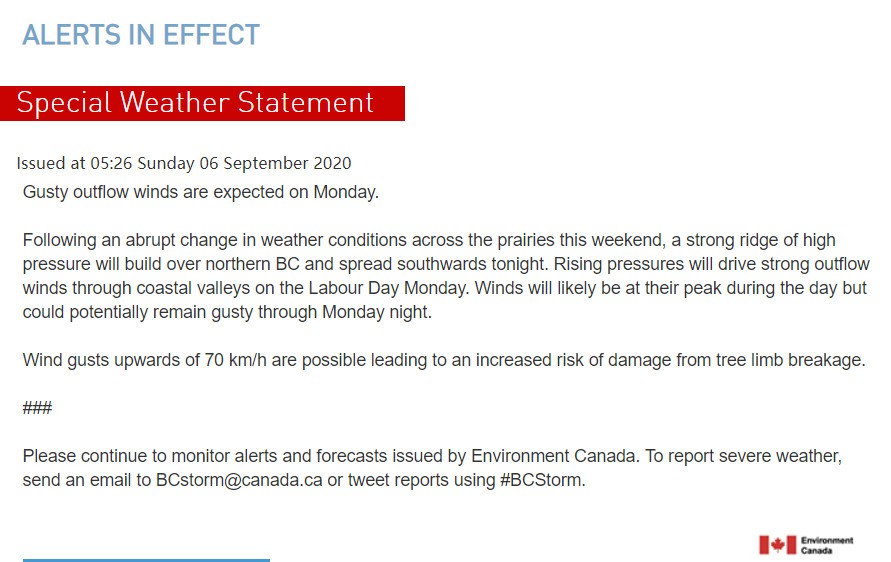The image size is (891, 562).
Task: Click the '70 km/h' wind gust text
Action: tap(236, 360)
